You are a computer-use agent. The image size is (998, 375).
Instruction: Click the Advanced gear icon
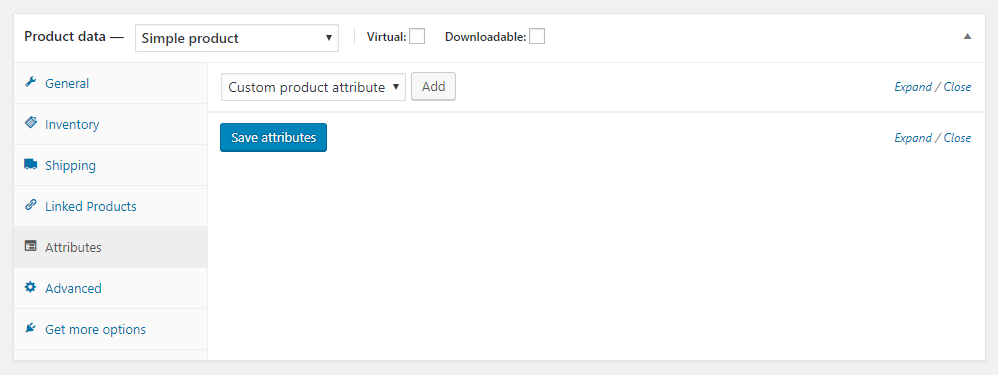click(x=30, y=288)
